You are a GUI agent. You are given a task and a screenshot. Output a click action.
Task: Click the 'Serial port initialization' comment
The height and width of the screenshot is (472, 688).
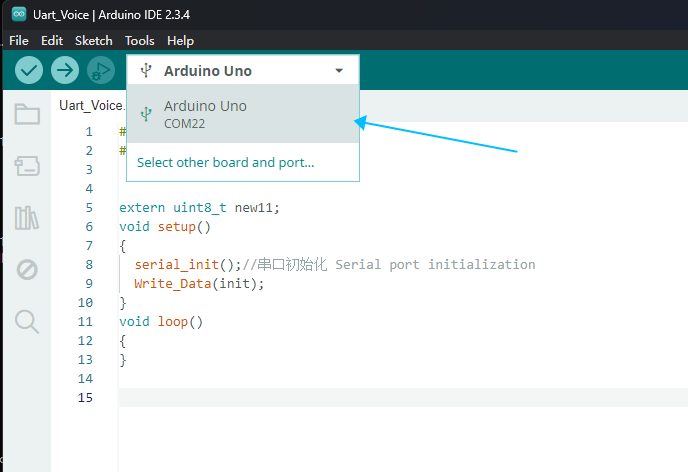coord(435,265)
